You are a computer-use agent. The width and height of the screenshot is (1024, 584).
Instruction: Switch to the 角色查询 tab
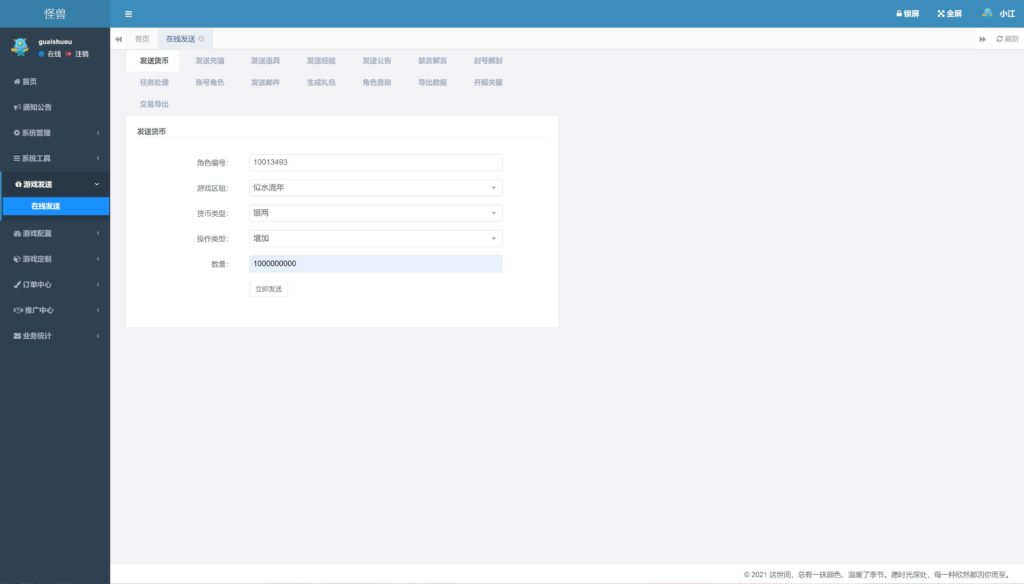pyautogui.click(x=377, y=82)
